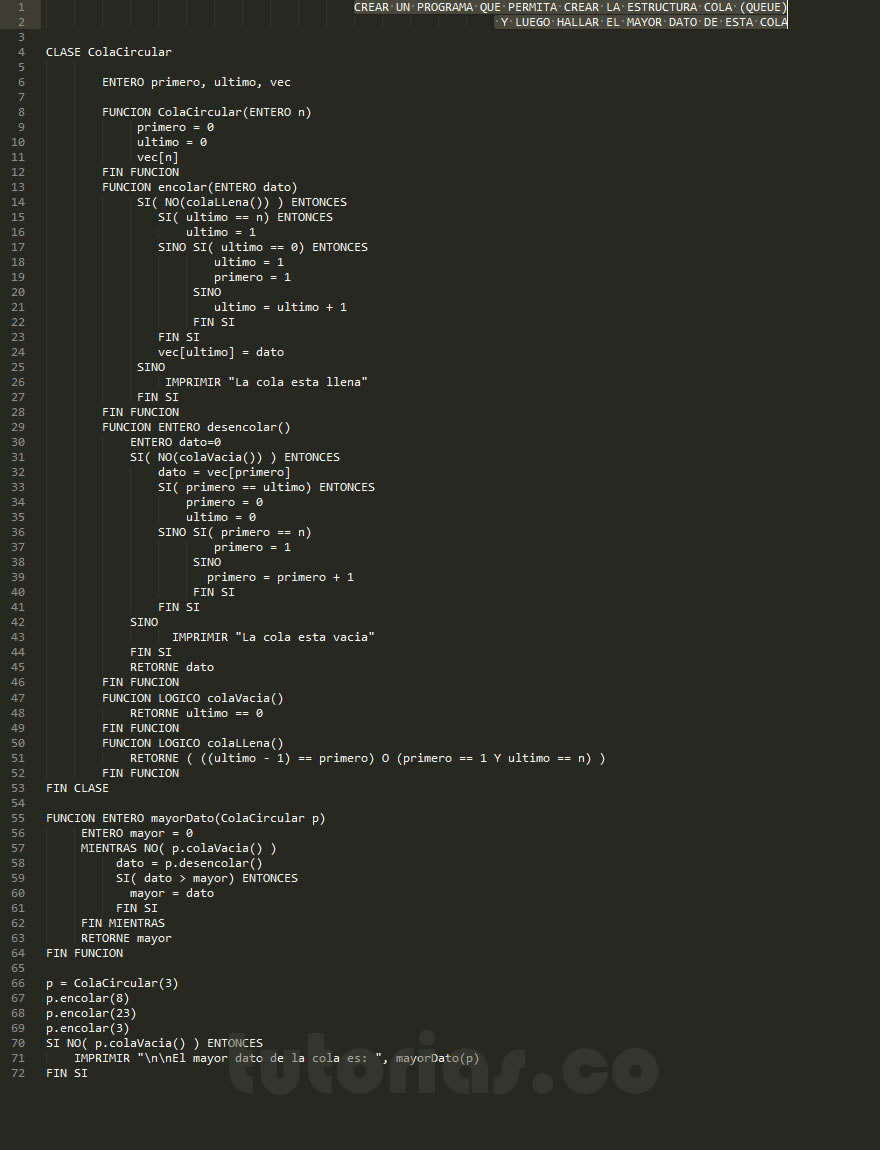The width and height of the screenshot is (880, 1150).
Task: Click 'FUNCION LOGICO colaVacia()' header
Action: 192,698
